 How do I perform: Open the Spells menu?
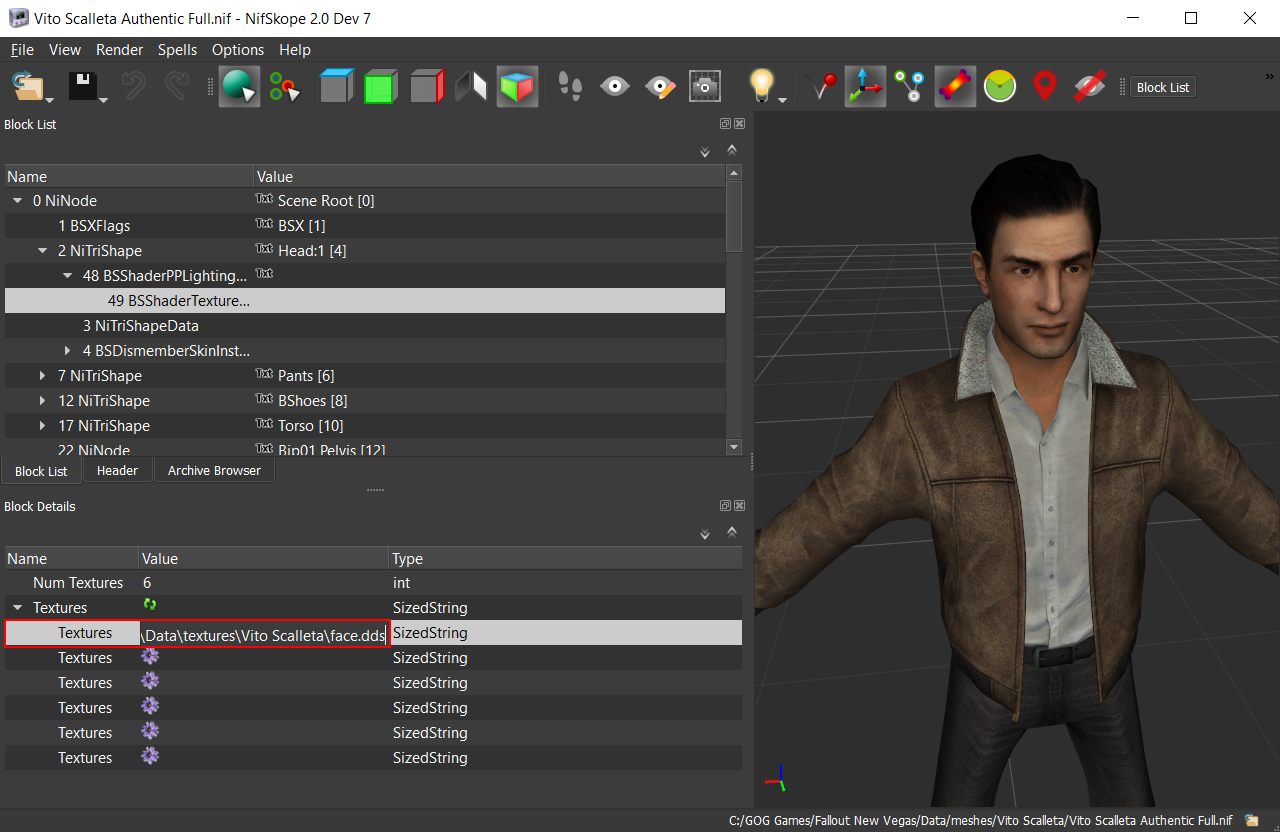pos(178,49)
